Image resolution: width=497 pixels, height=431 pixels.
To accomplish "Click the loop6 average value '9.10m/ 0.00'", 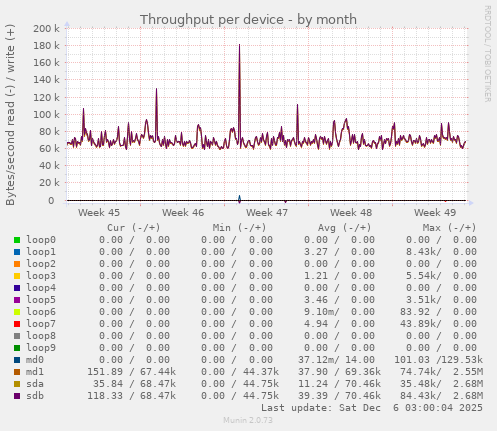I will pos(339,312).
